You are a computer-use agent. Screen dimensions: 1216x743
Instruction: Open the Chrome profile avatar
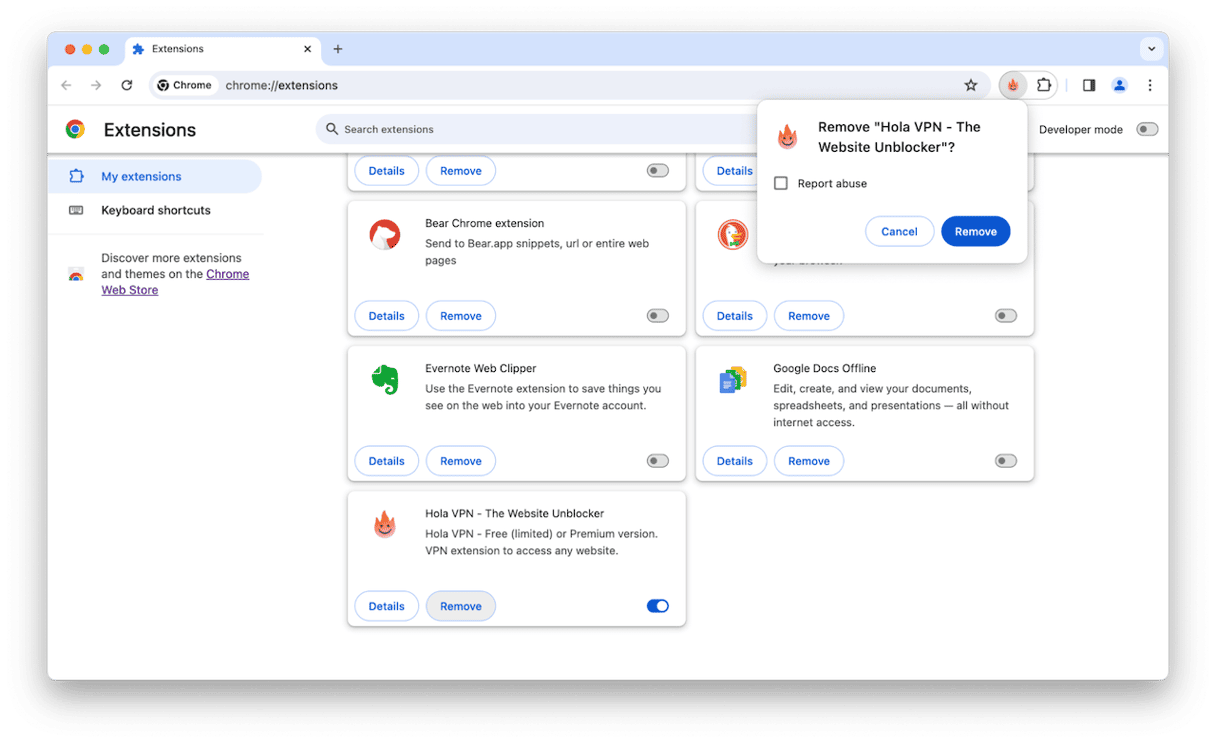pyautogui.click(x=1120, y=85)
